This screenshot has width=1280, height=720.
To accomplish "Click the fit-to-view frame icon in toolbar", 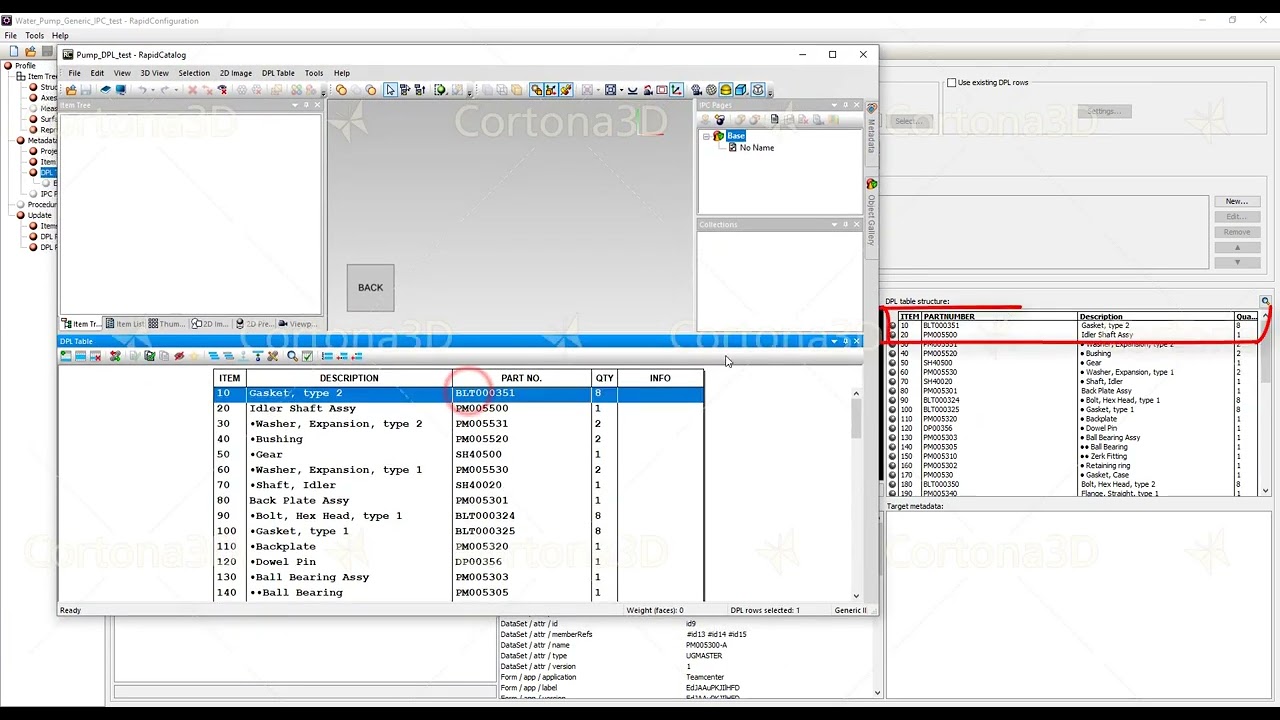I will 610,90.
